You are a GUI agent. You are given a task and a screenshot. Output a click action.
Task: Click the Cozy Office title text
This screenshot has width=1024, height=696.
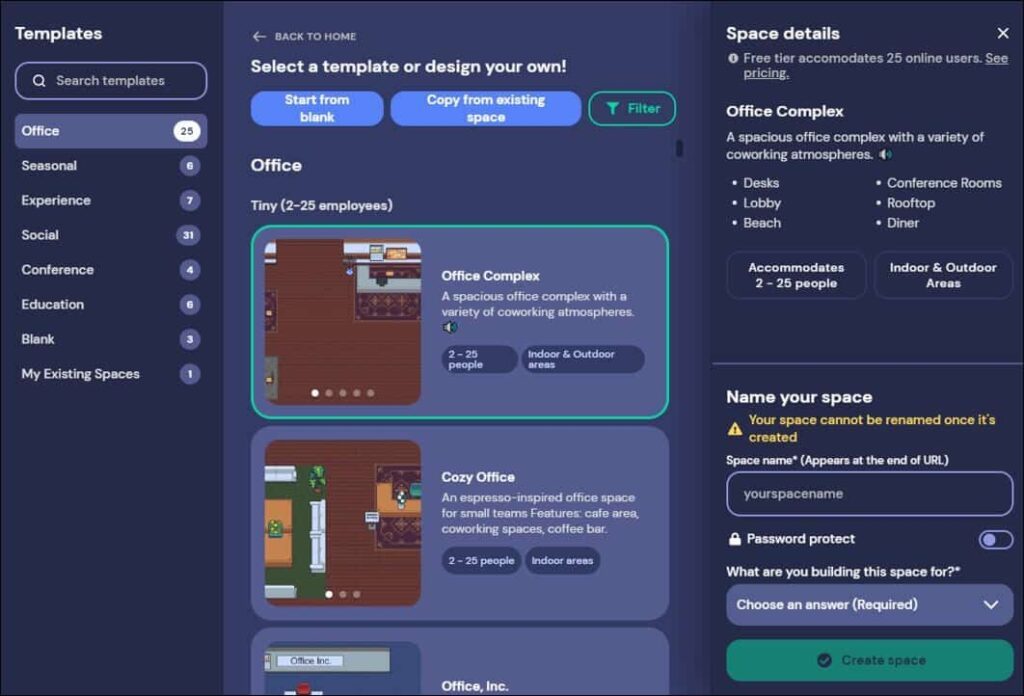tap(478, 477)
